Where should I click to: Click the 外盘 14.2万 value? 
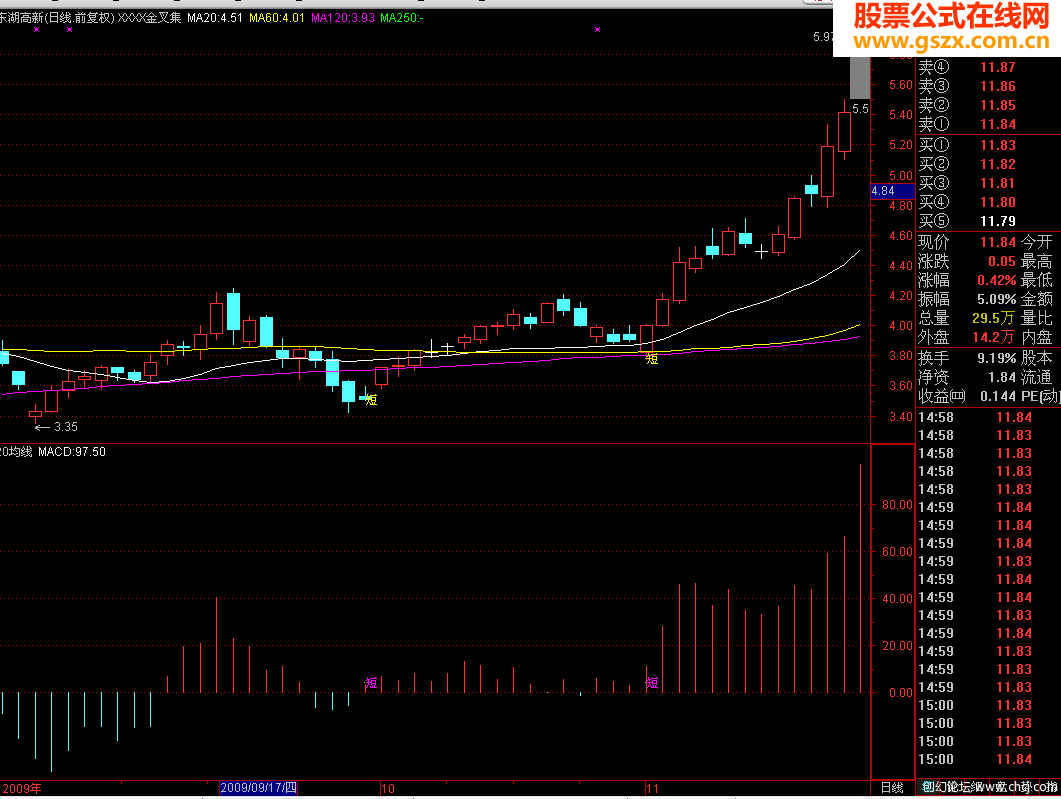(993, 337)
